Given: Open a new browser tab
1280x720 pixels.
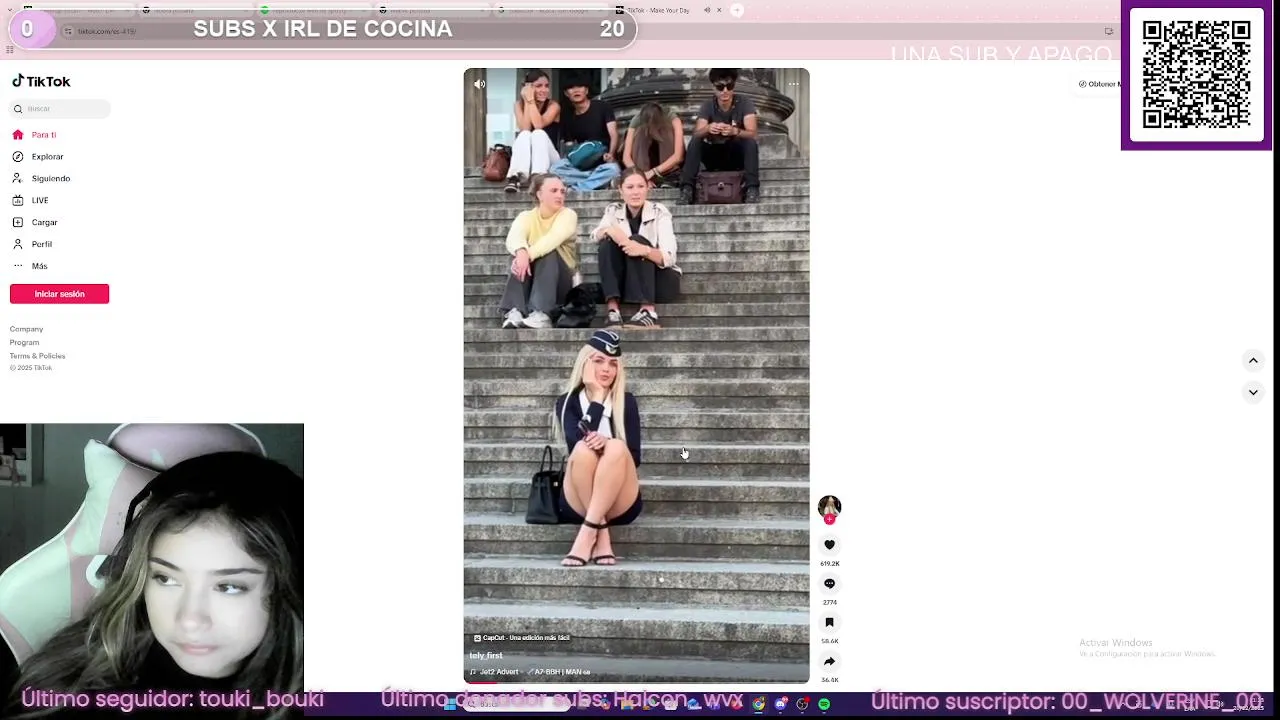Looking at the screenshot, I should [737, 10].
